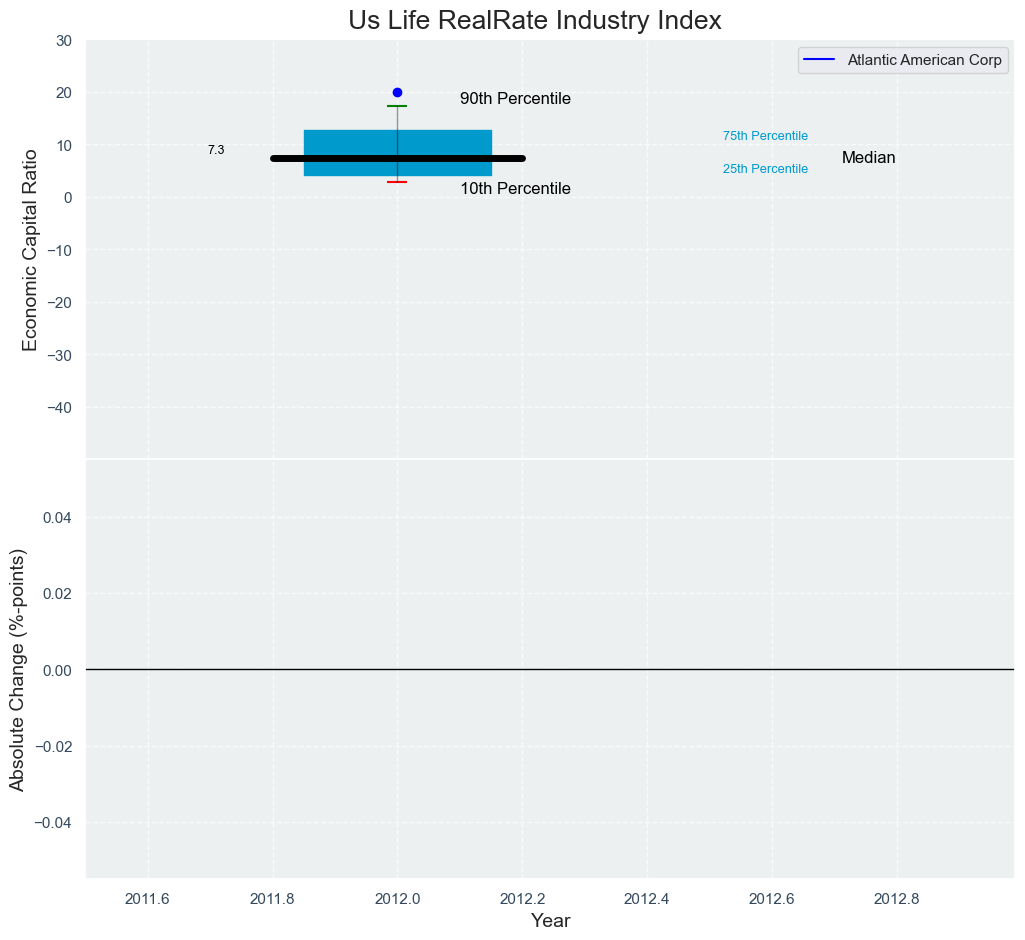Click the 2012.0 x-axis tick label
Screen dimensions: 1025x940
[397, 898]
